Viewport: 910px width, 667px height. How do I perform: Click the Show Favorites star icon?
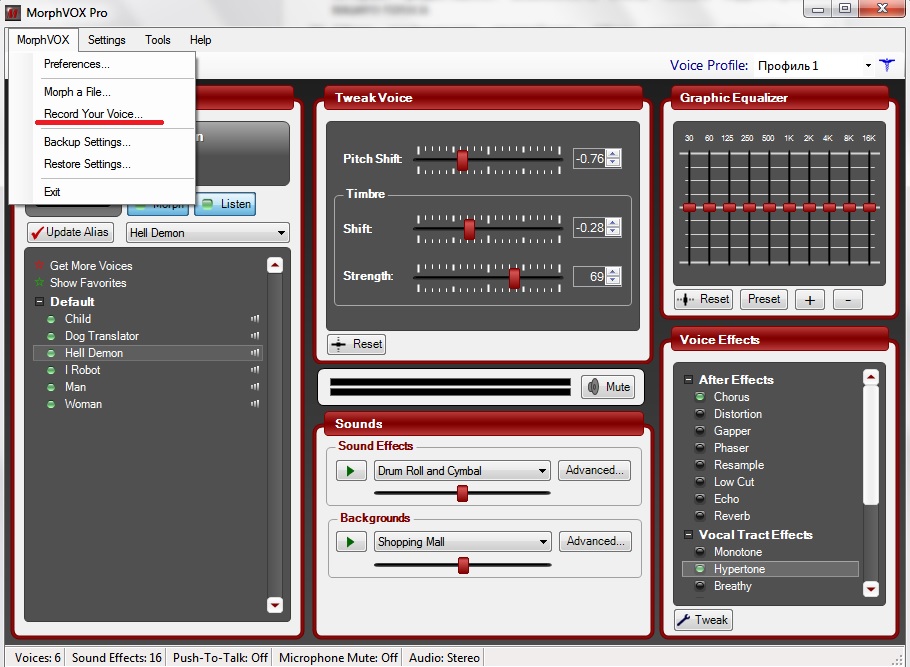[x=39, y=282]
